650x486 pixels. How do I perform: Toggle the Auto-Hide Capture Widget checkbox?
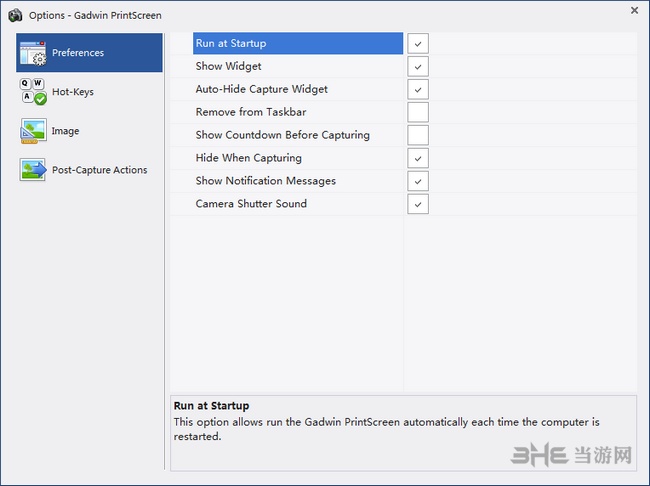(x=417, y=89)
